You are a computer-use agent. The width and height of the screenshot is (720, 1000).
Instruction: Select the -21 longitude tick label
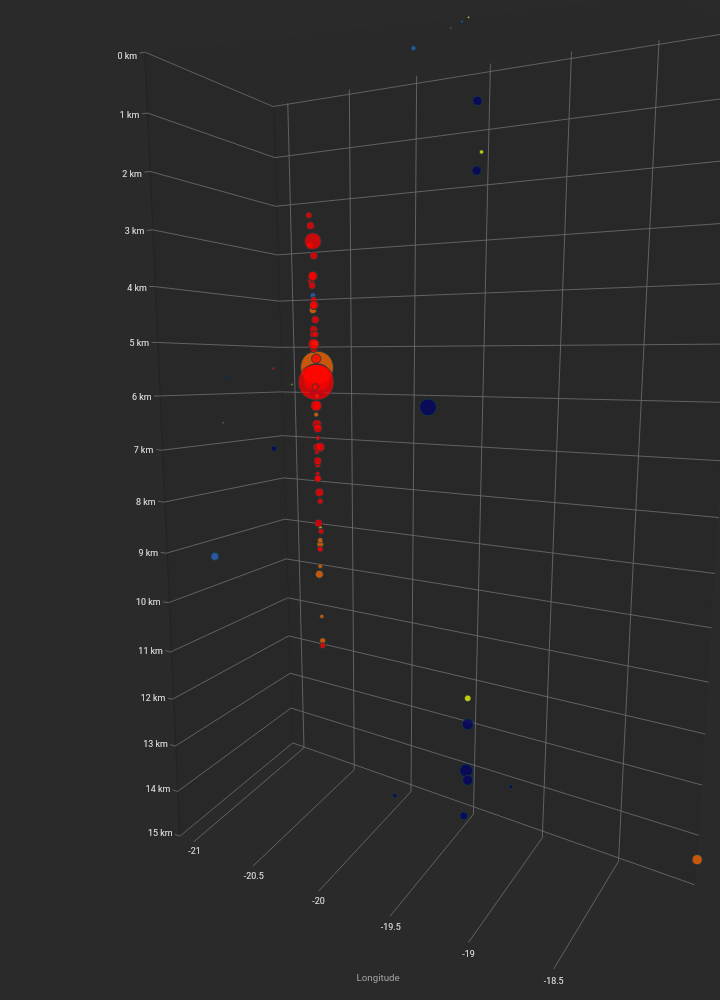click(x=194, y=851)
